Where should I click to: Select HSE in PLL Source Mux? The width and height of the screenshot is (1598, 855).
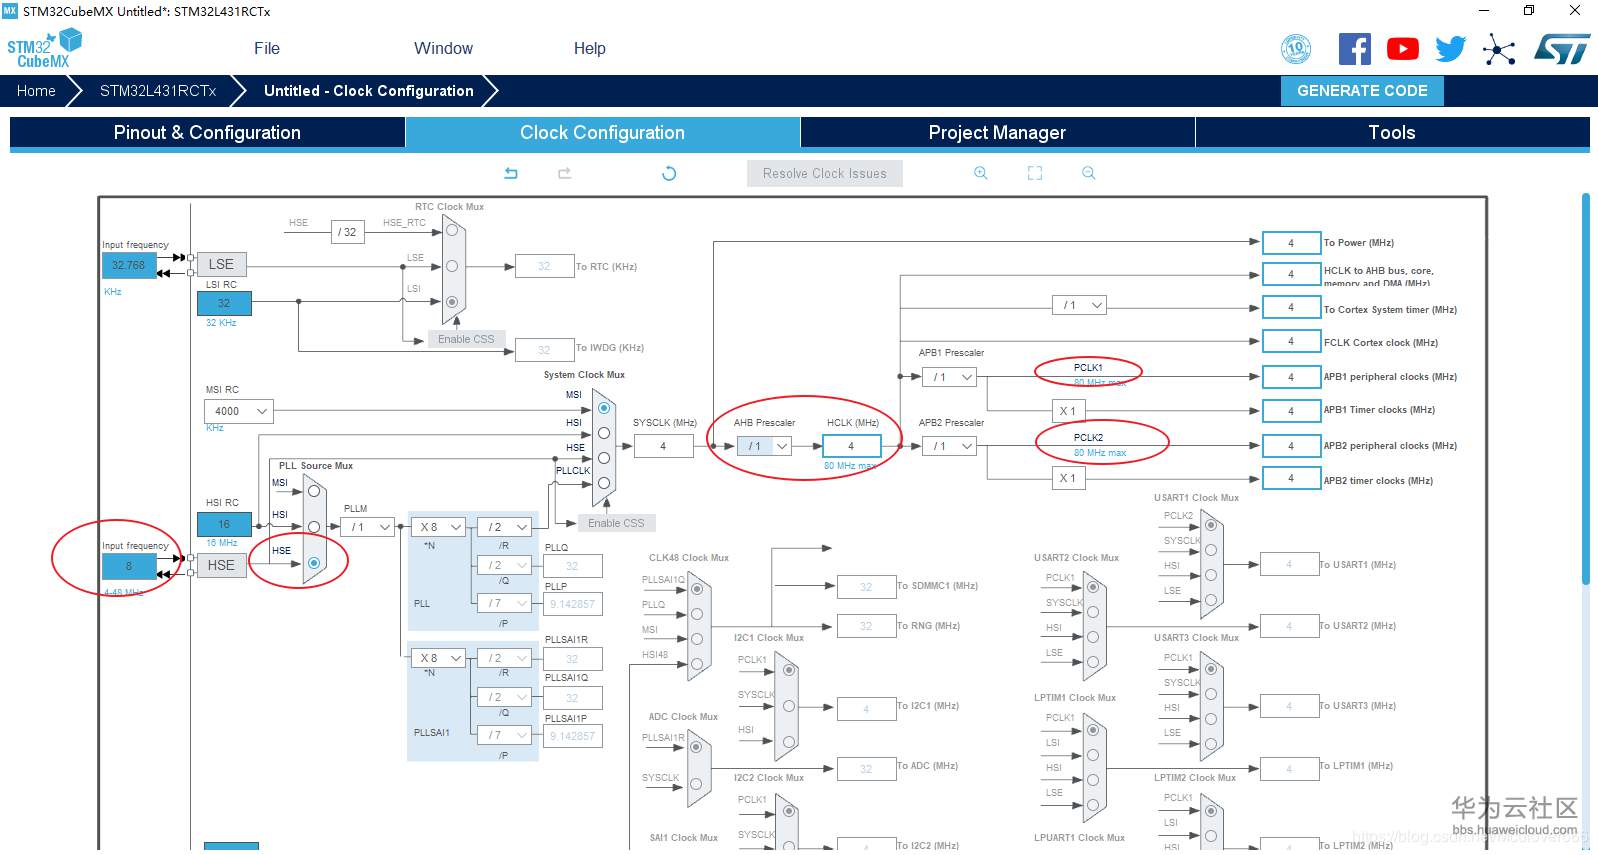[x=314, y=563]
